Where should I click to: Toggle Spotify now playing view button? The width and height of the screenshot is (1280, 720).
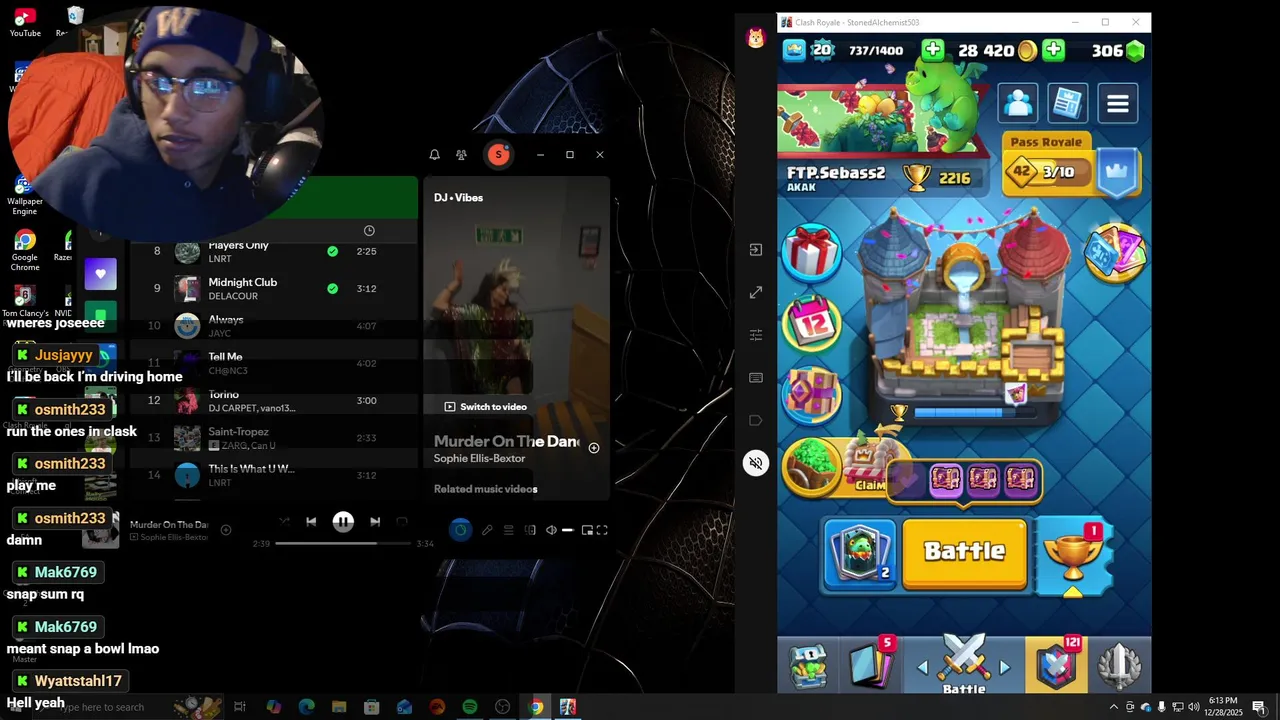(460, 530)
